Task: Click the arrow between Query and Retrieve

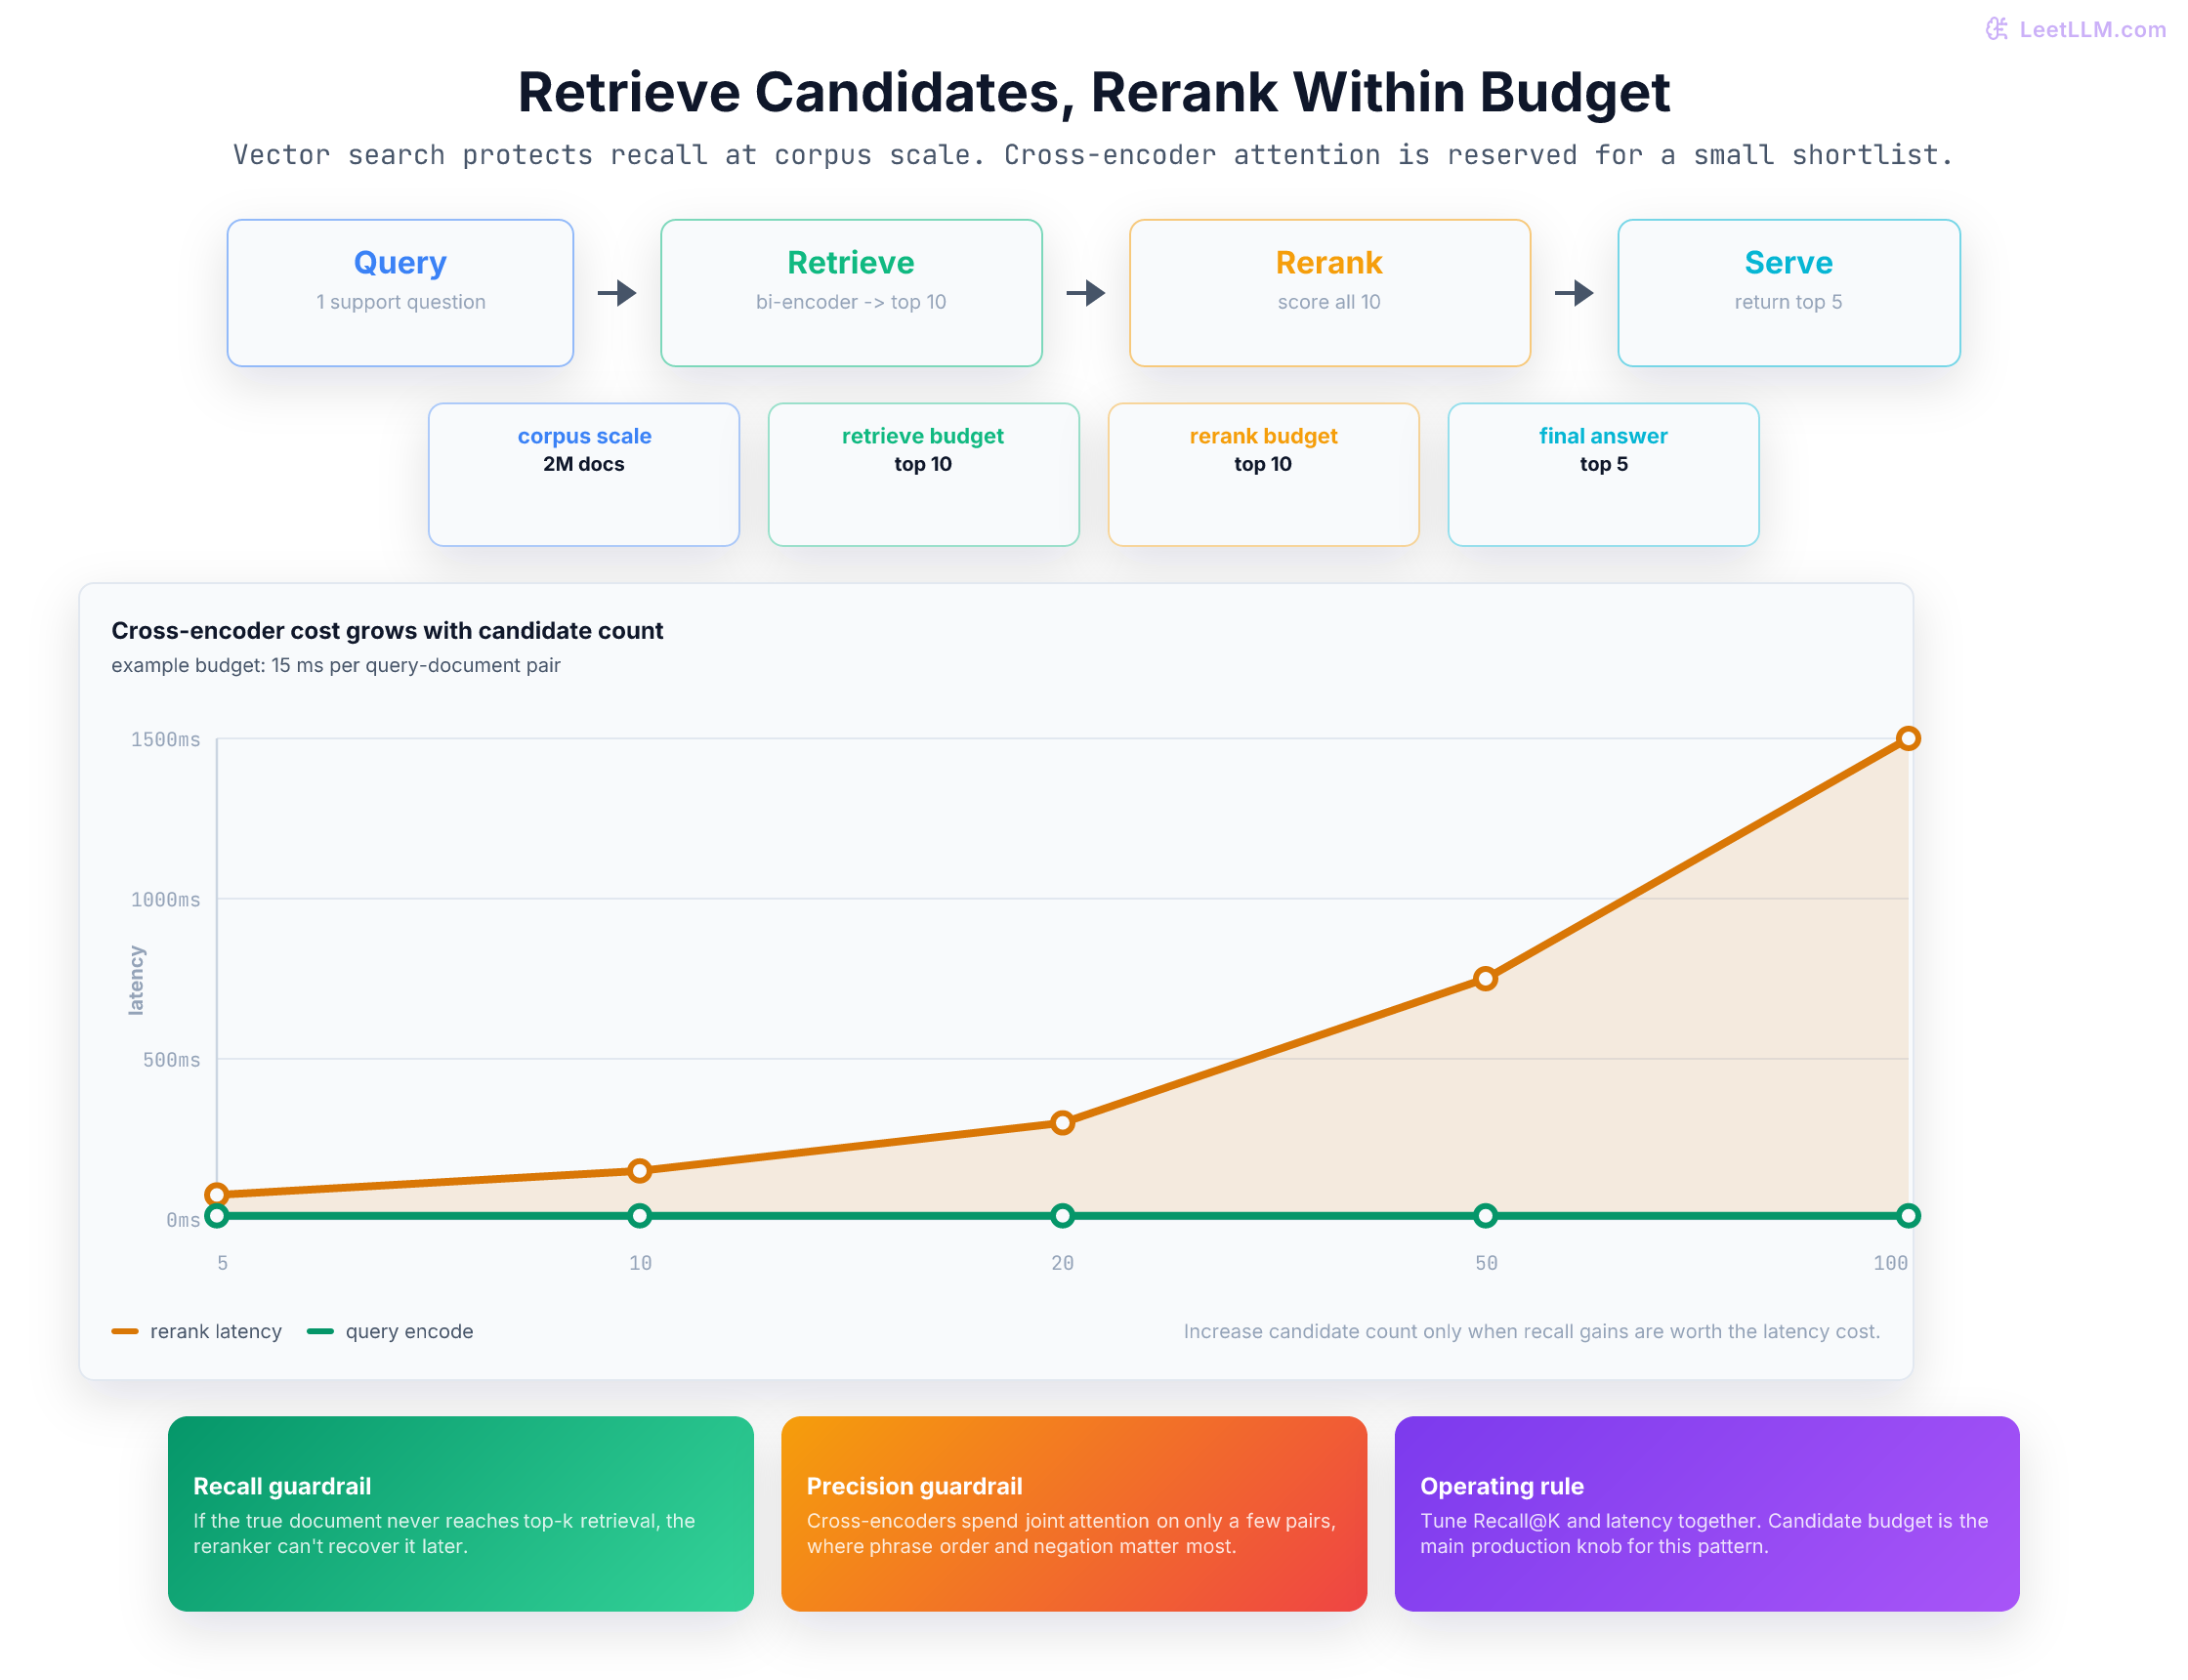Action: [x=617, y=293]
